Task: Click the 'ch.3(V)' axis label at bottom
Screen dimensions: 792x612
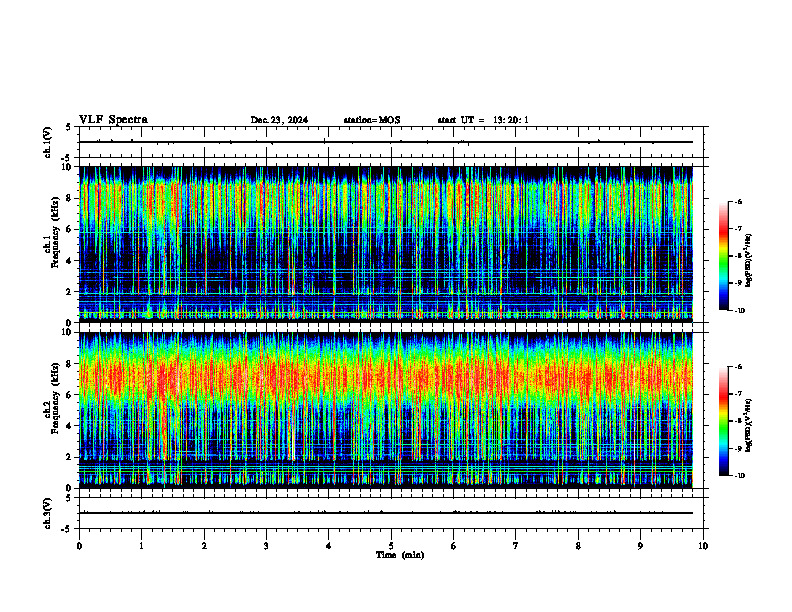Action: pyautogui.click(x=48, y=513)
